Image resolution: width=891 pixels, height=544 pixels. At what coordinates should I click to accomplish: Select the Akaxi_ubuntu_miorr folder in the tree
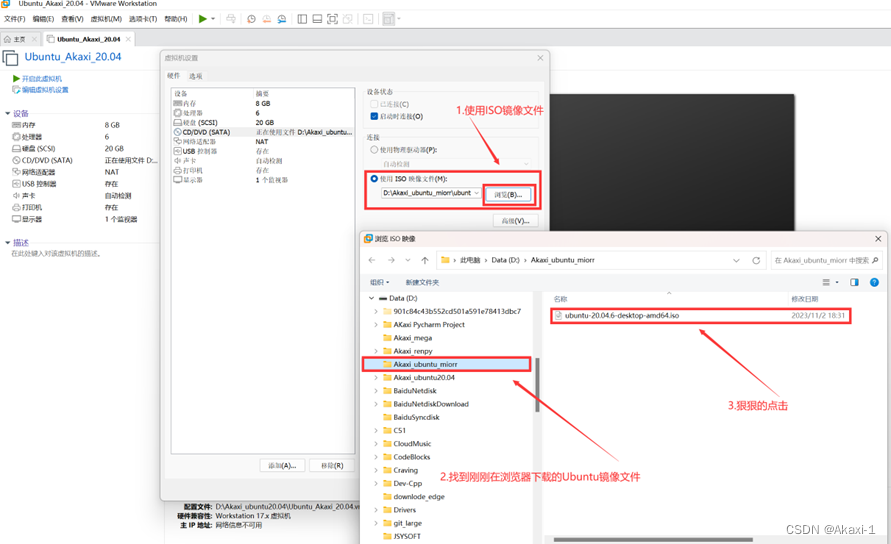pos(447,364)
